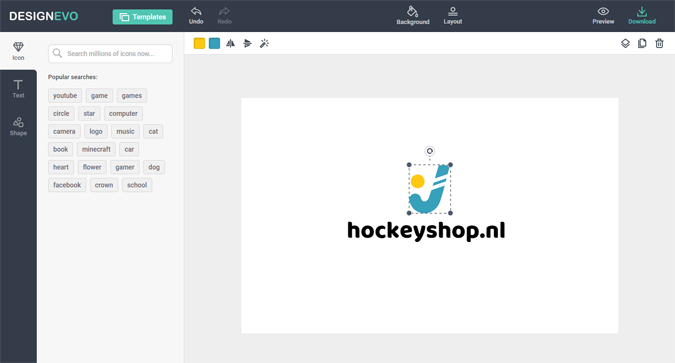Click the rotation handle above selected icon
Viewport: 675px width, 363px height.
coord(430,151)
